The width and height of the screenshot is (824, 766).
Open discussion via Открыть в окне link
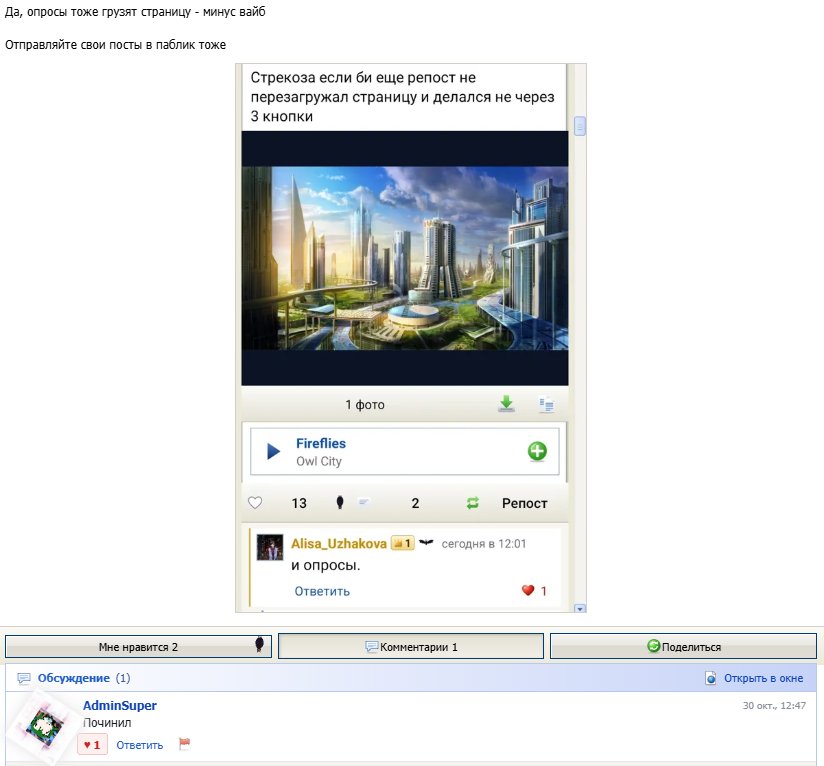(764, 678)
